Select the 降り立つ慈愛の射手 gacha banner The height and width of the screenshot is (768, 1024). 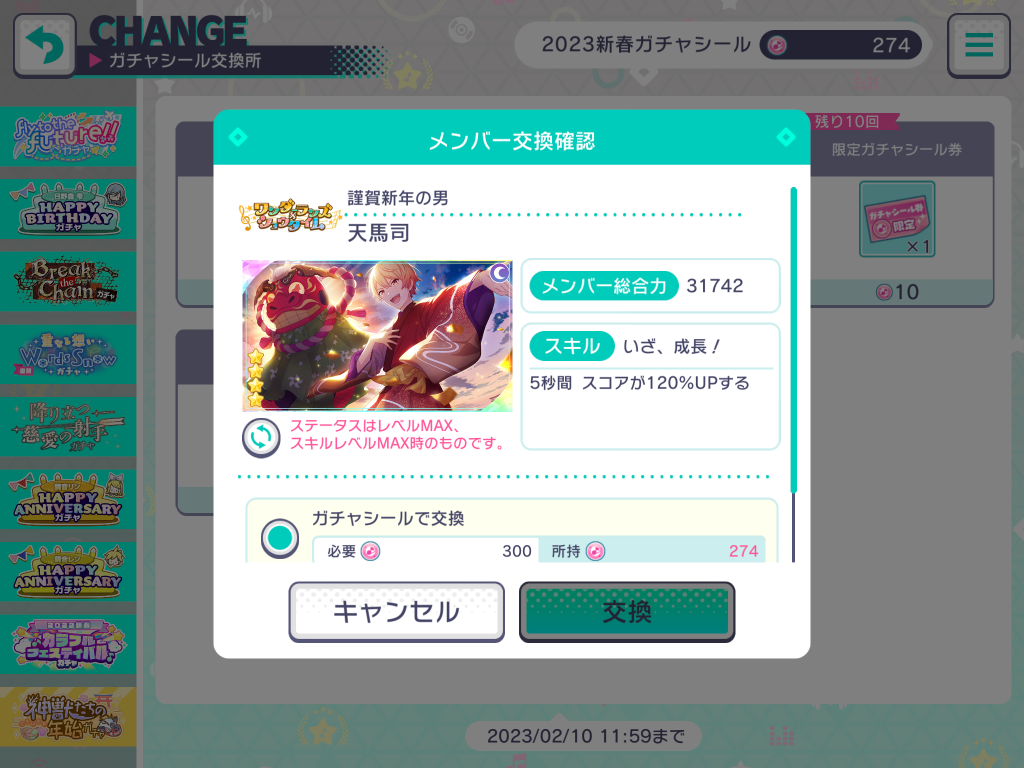pyautogui.click(x=68, y=426)
